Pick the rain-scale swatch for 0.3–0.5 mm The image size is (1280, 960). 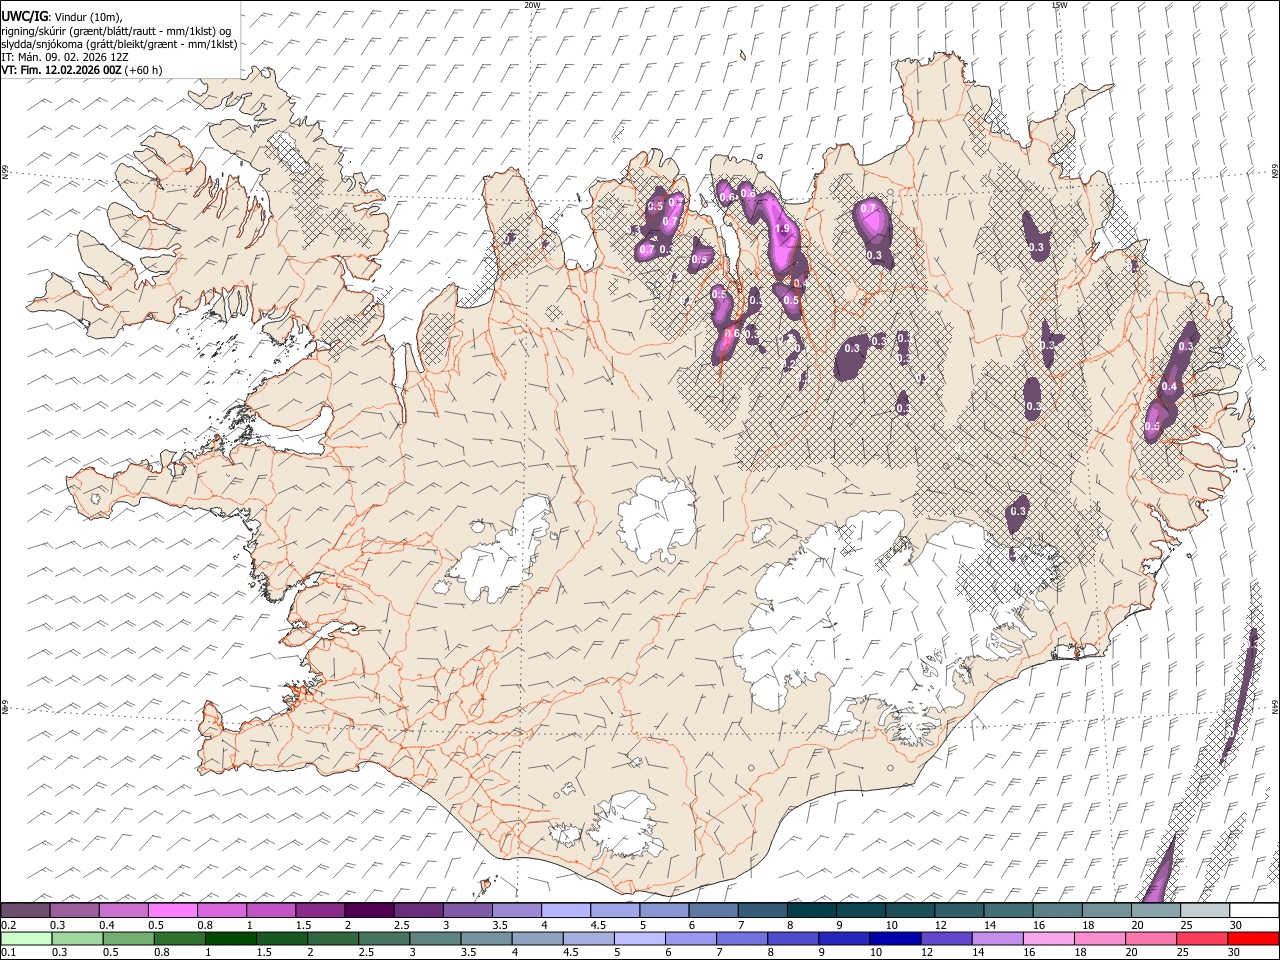[x=76, y=938]
